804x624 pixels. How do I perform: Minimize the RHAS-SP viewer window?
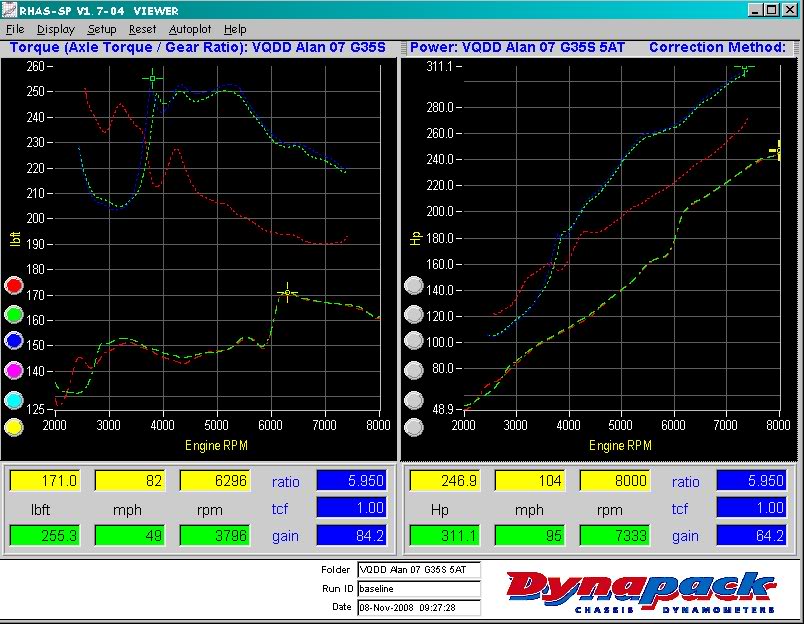pyautogui.click(x=755, y=10)
